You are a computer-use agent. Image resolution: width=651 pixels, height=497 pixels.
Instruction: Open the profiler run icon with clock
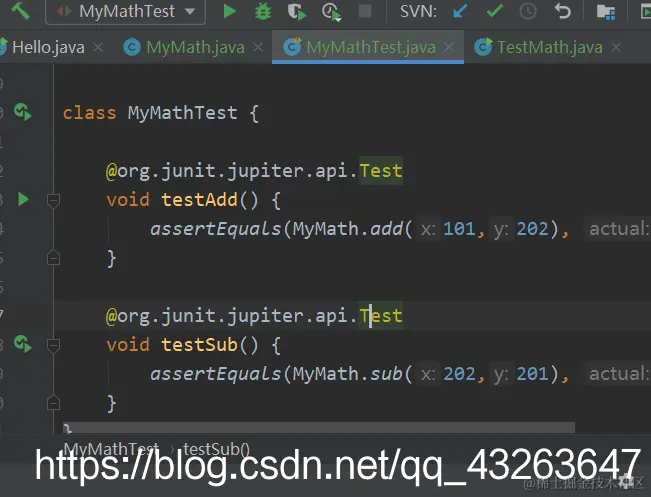(x=332, y=12)
